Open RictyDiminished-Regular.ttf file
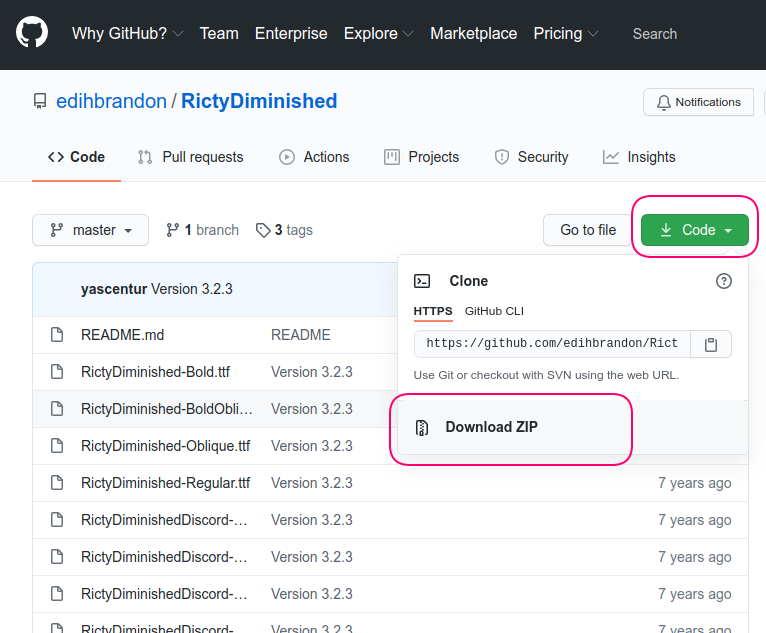 point(166,483)
